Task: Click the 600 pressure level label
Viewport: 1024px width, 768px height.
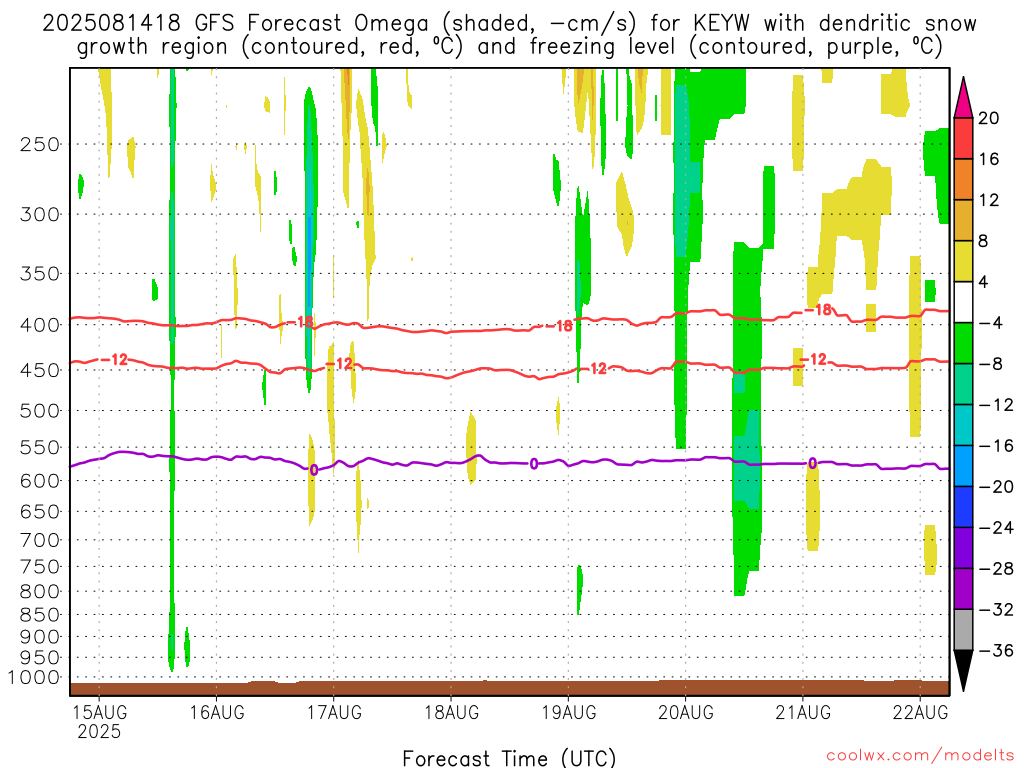Action: click(x=40, y=481)
